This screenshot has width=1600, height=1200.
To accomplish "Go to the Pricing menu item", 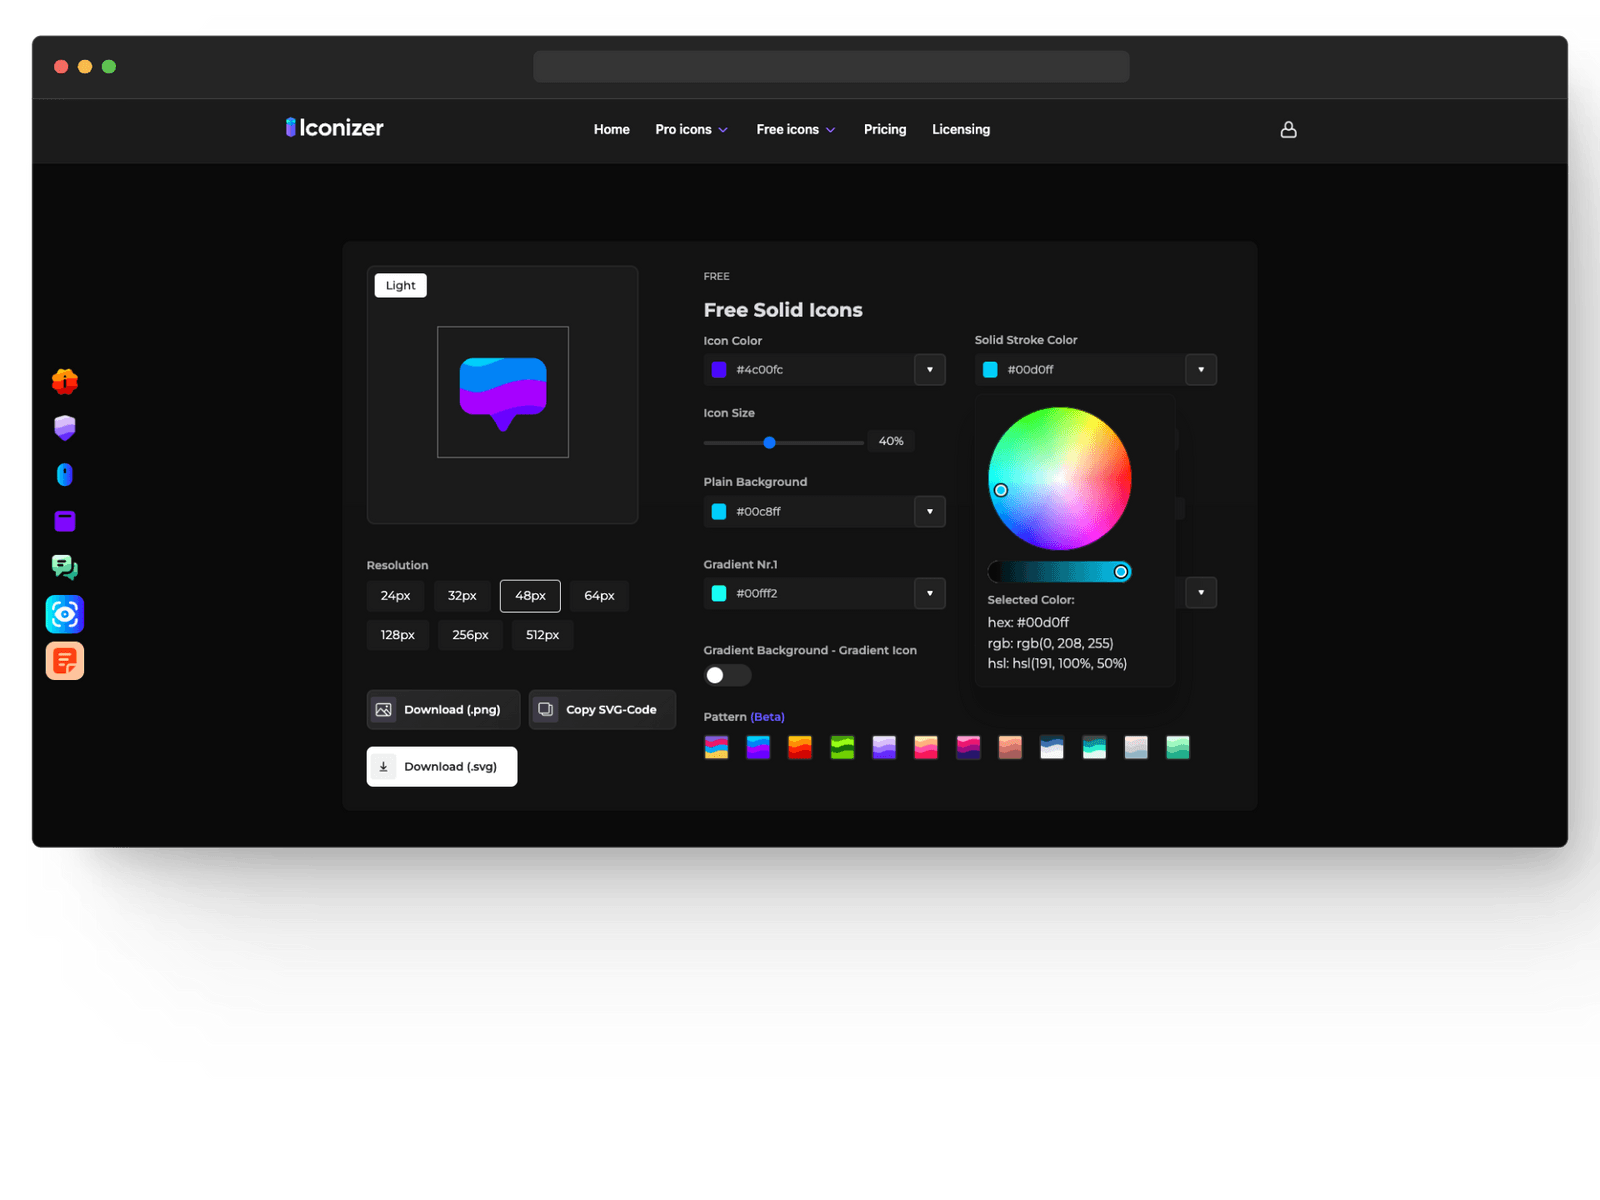I will tap(884, 129).
